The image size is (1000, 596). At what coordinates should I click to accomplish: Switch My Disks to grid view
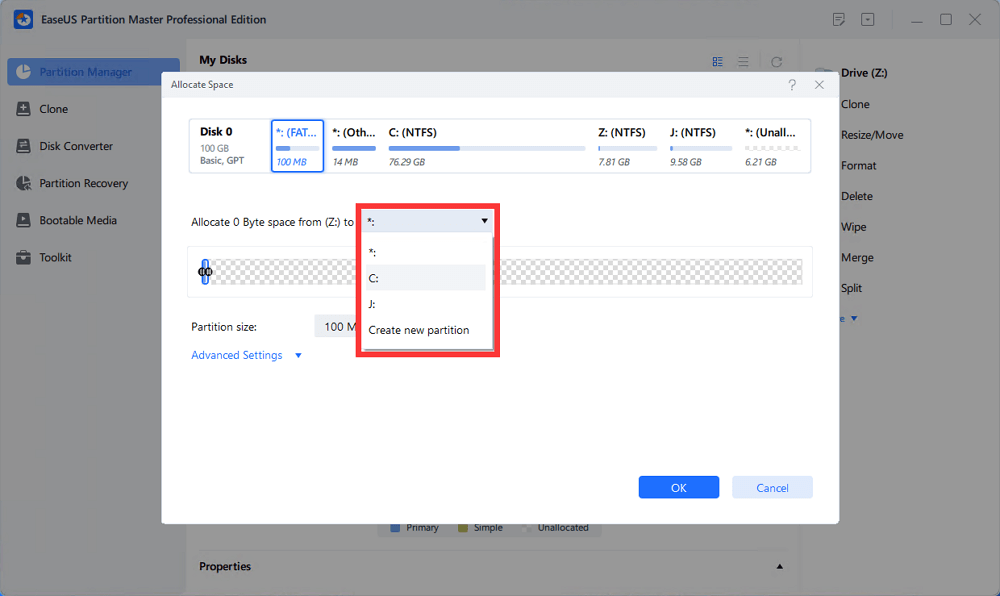pos(717,61)
